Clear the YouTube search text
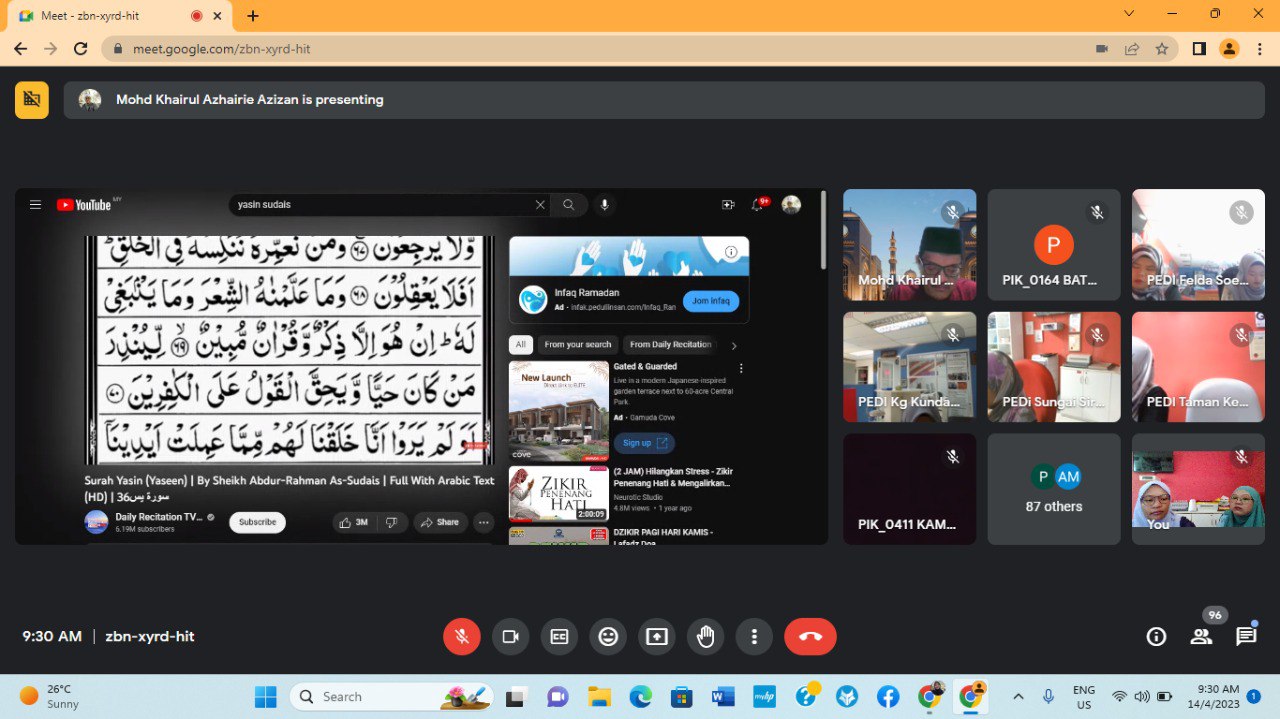 point(540,205)
